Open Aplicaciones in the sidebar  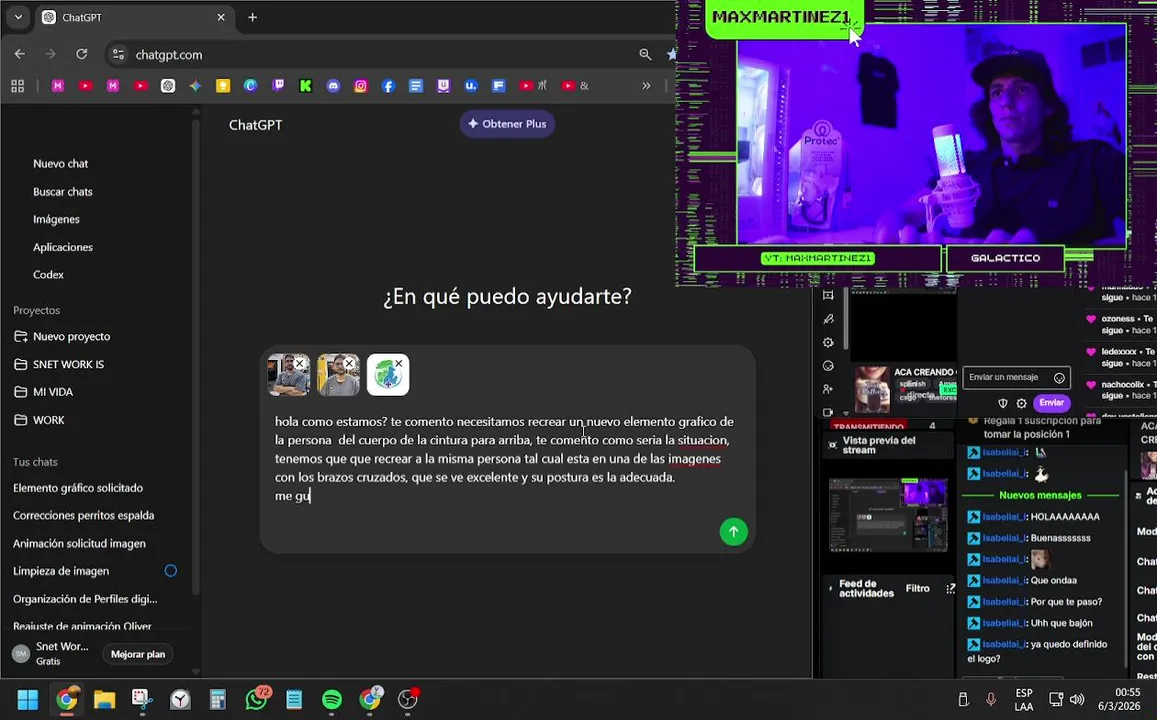click(63, 247)
